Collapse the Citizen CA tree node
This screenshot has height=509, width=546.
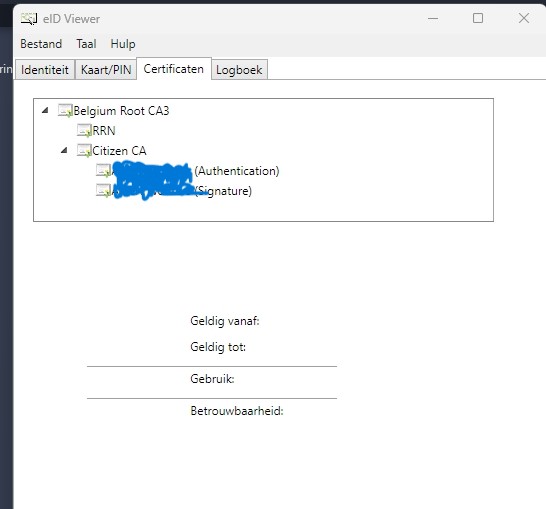[x=64, y=150]
